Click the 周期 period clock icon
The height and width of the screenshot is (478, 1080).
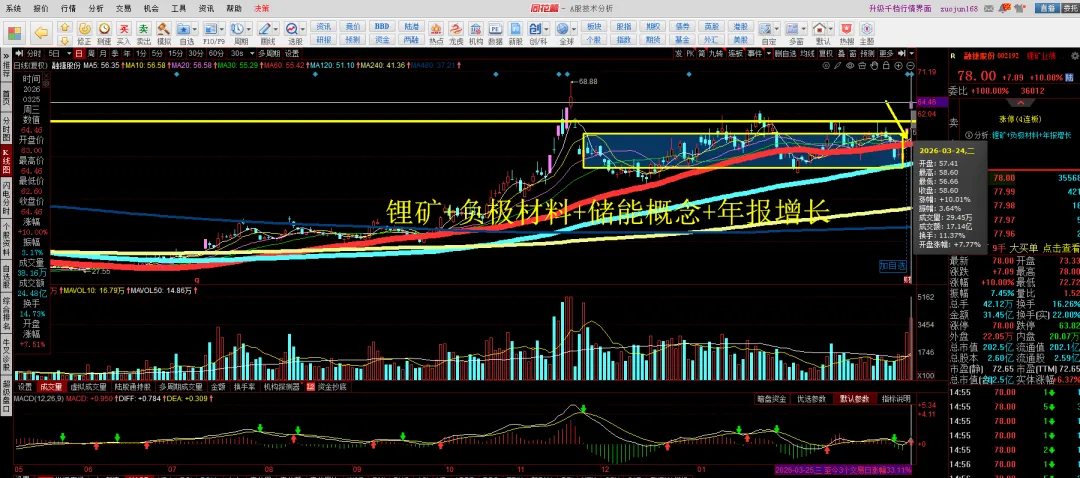click(237, 29)
